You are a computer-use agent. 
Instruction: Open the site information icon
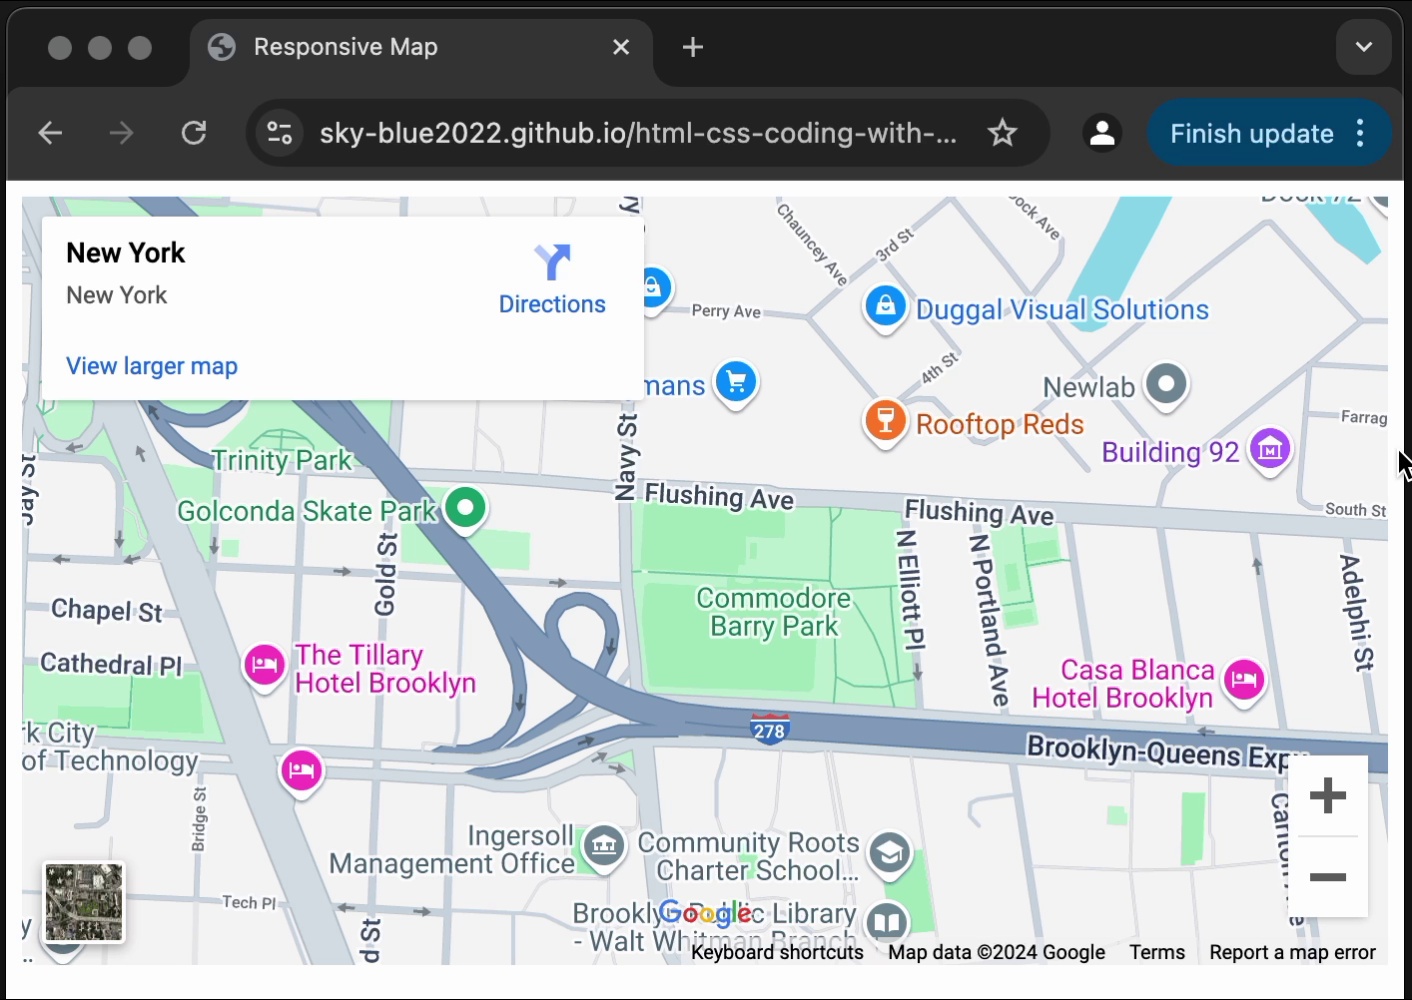coord(279,133)
